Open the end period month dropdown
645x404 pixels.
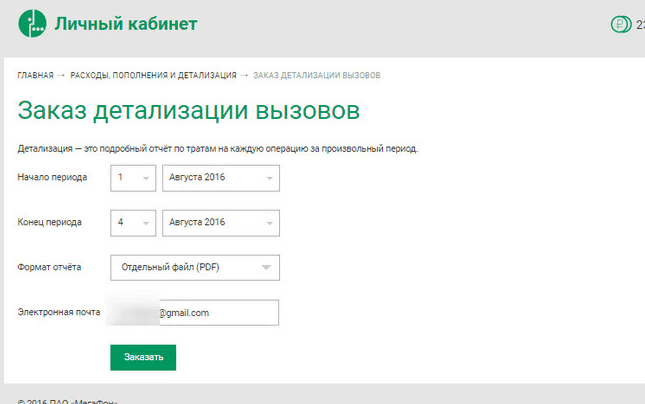point(220,222)
